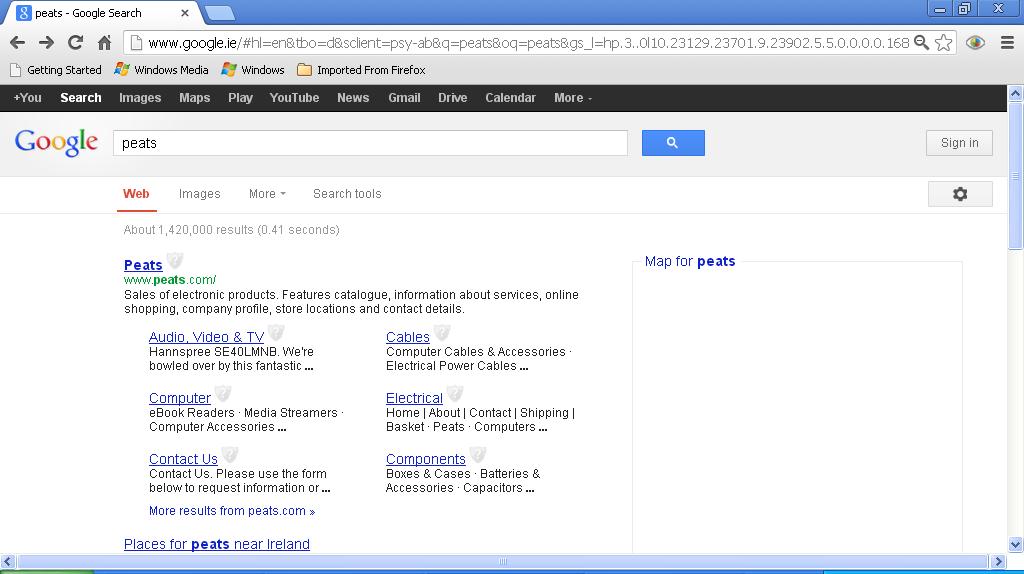Click shield icon beside Computer link
This screenshot has width=1024, height=574.
coord(223,393)
